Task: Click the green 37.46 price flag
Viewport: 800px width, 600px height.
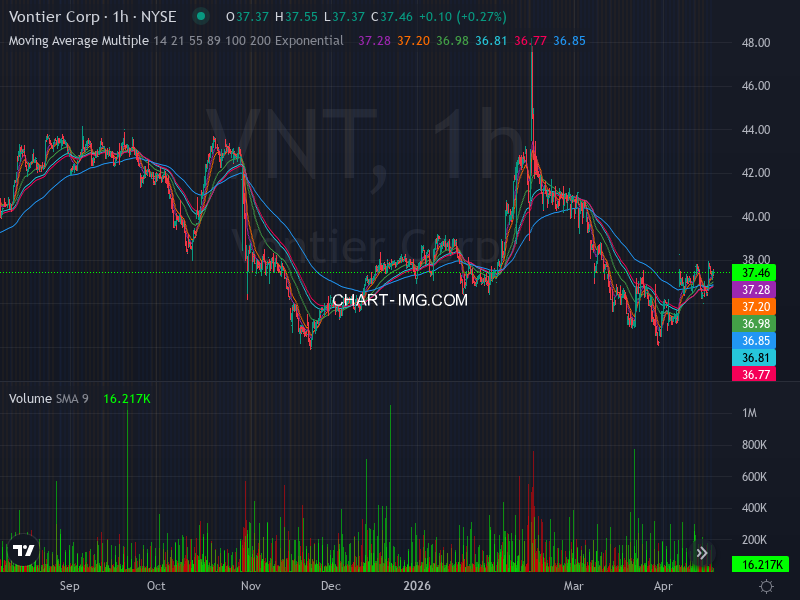Action: click(756, 271)
